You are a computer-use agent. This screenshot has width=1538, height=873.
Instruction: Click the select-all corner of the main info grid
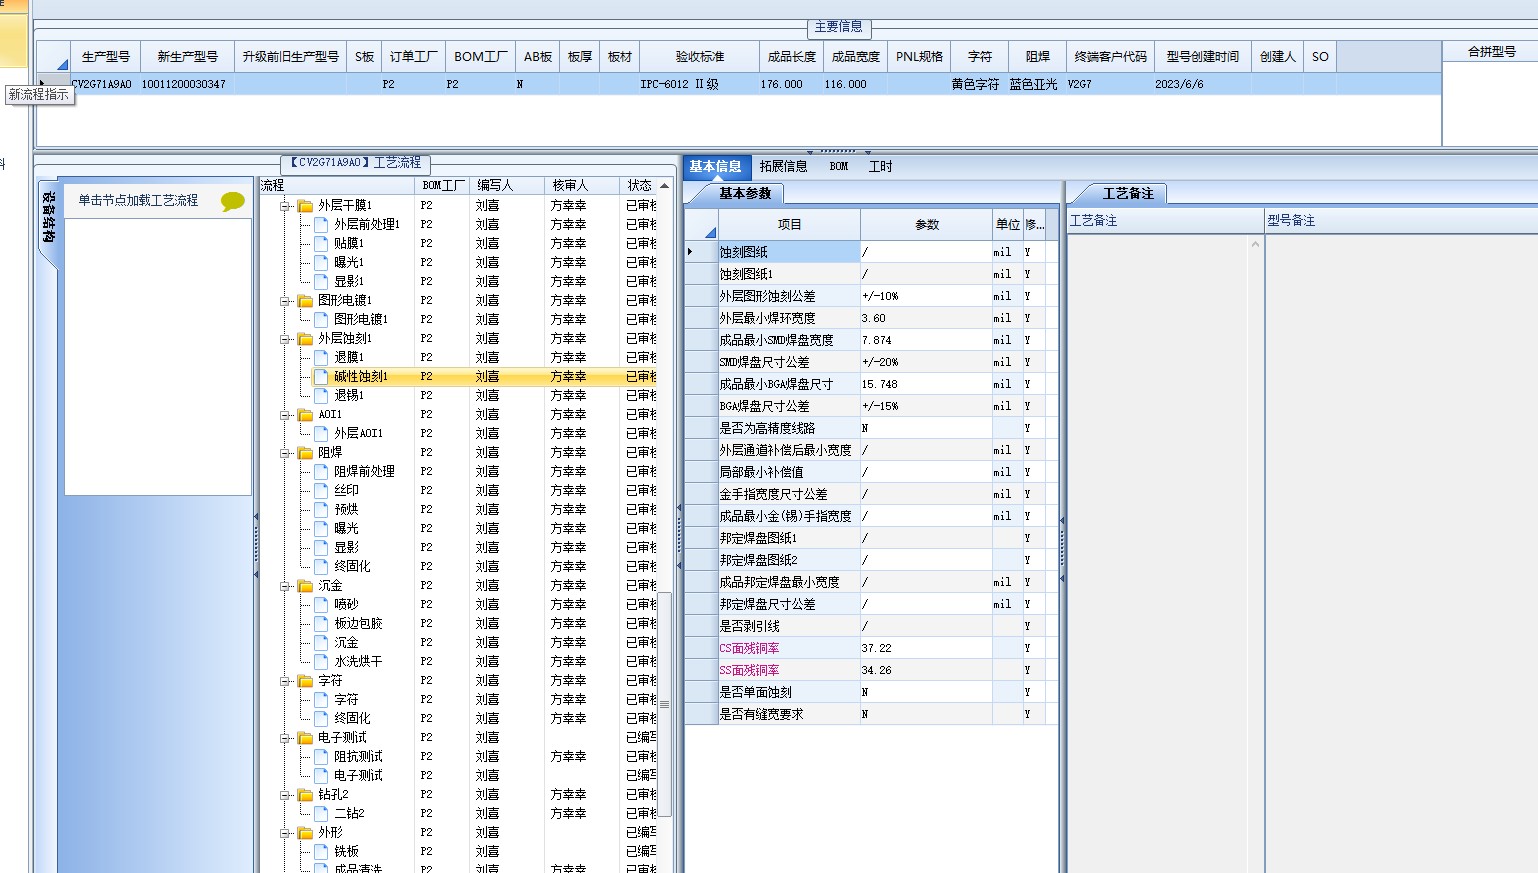tap(54, 57)
